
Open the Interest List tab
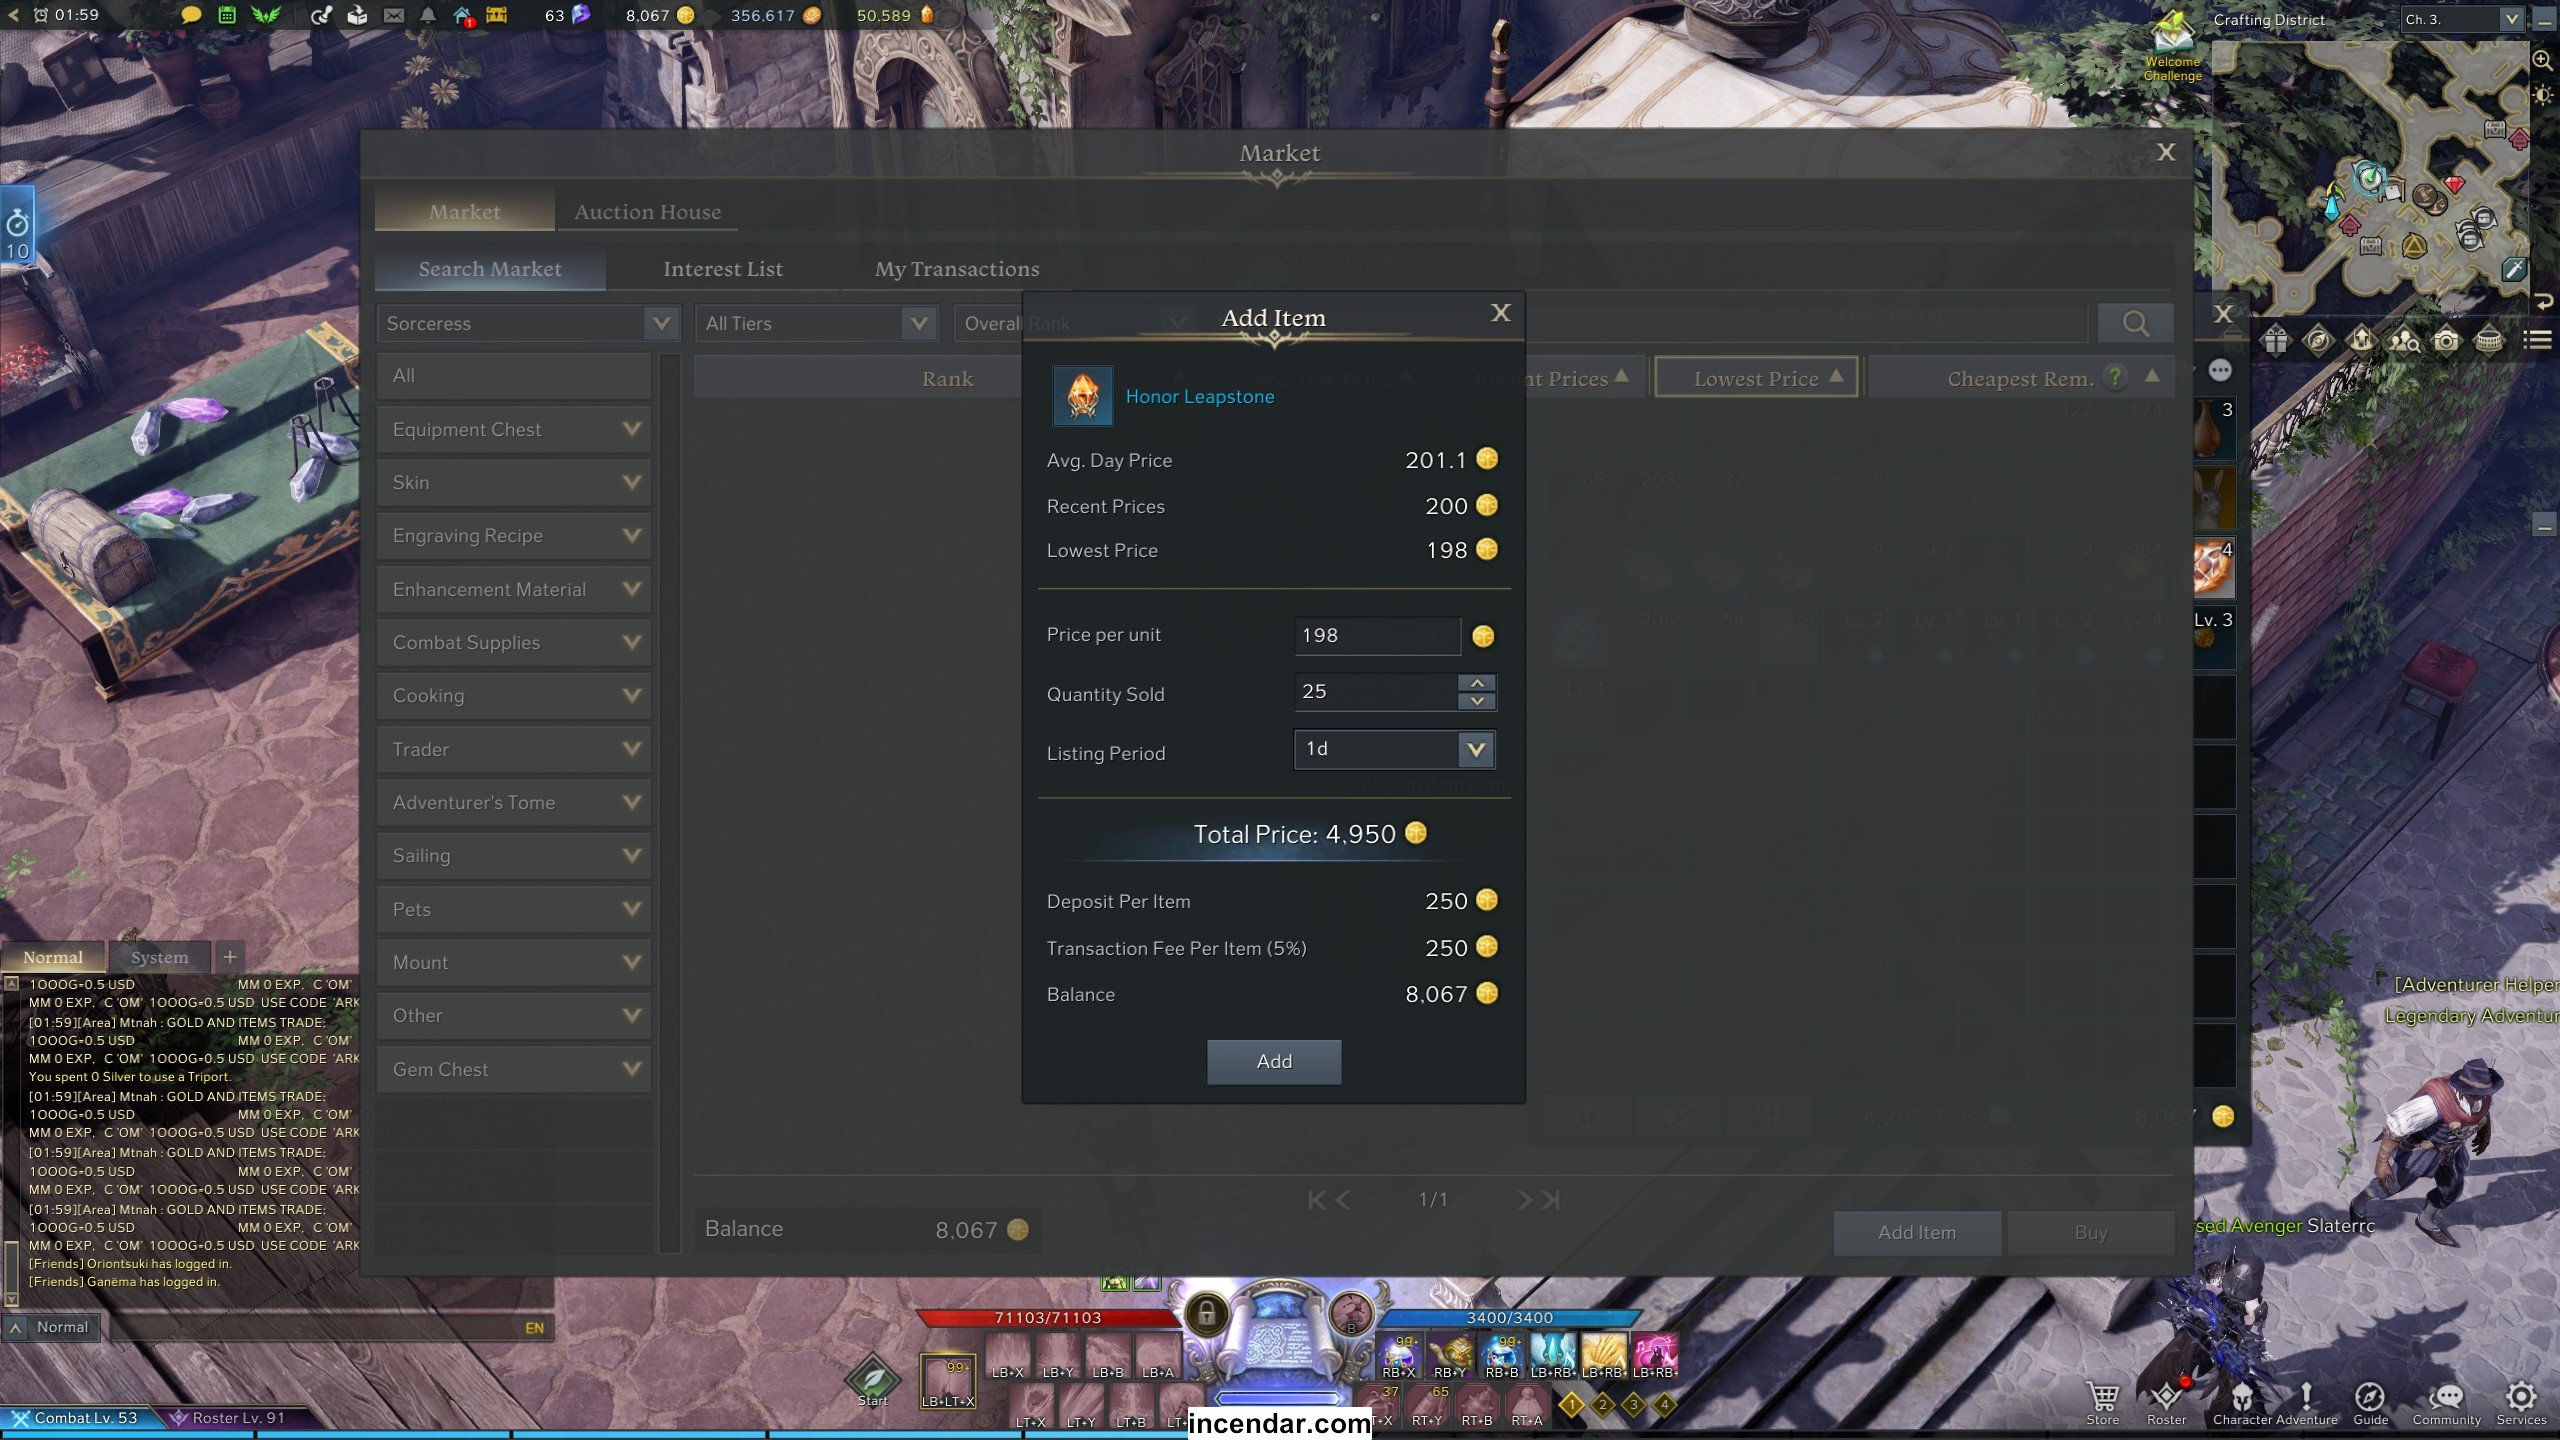(722, 269)
